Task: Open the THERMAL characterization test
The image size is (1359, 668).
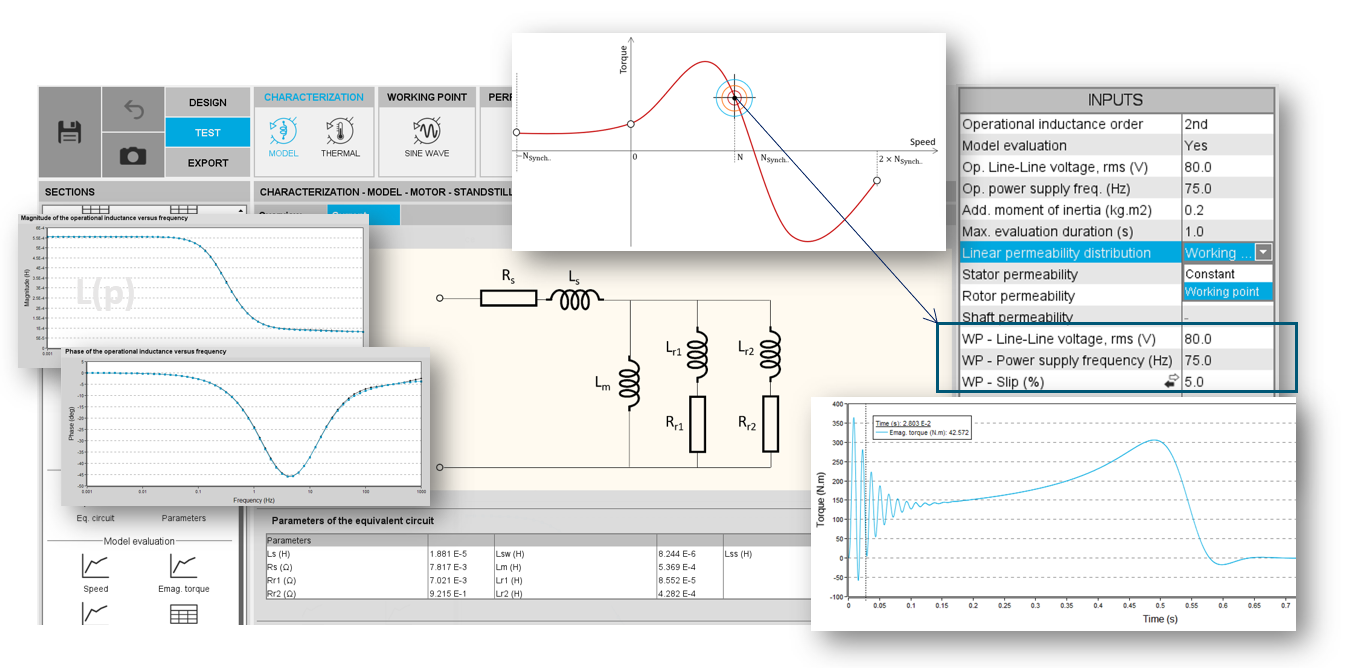Action: [x=340, y=135]
